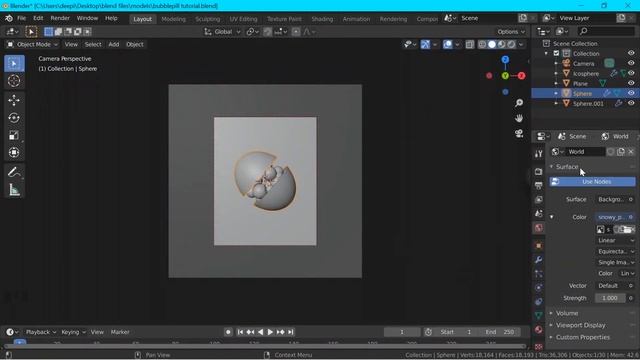Select the 3D Cursor tool
Image resolution: width=640 pixels, height=360 pixels.
point(14,81)
